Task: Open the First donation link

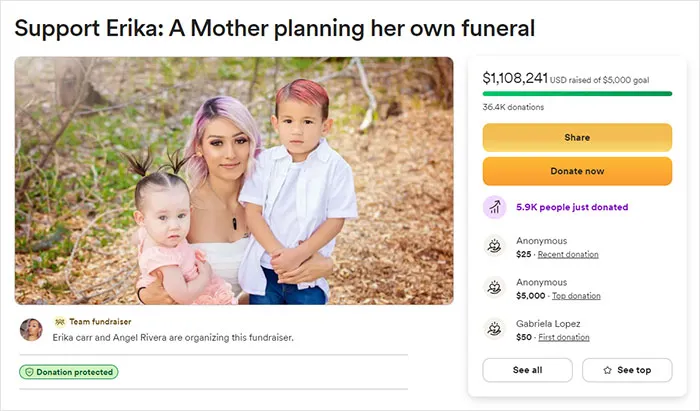Action: tap(564, 337)
